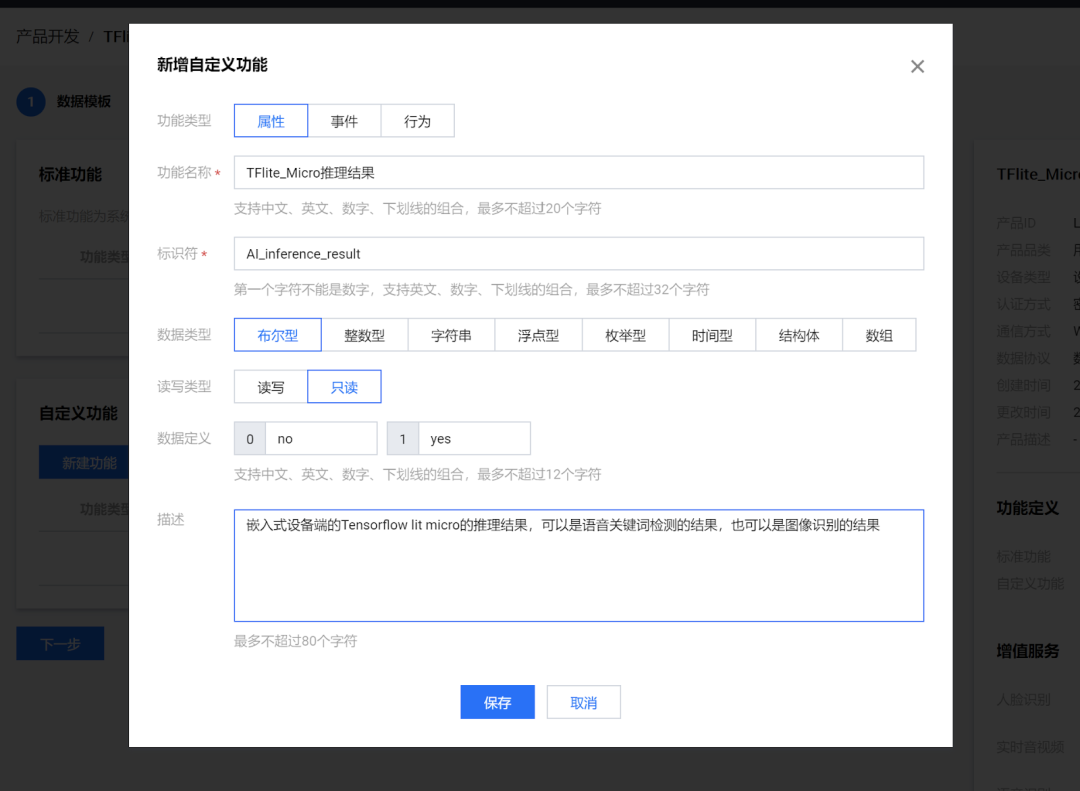Edit the value 0 definition field 'no'

click(321, 438)
